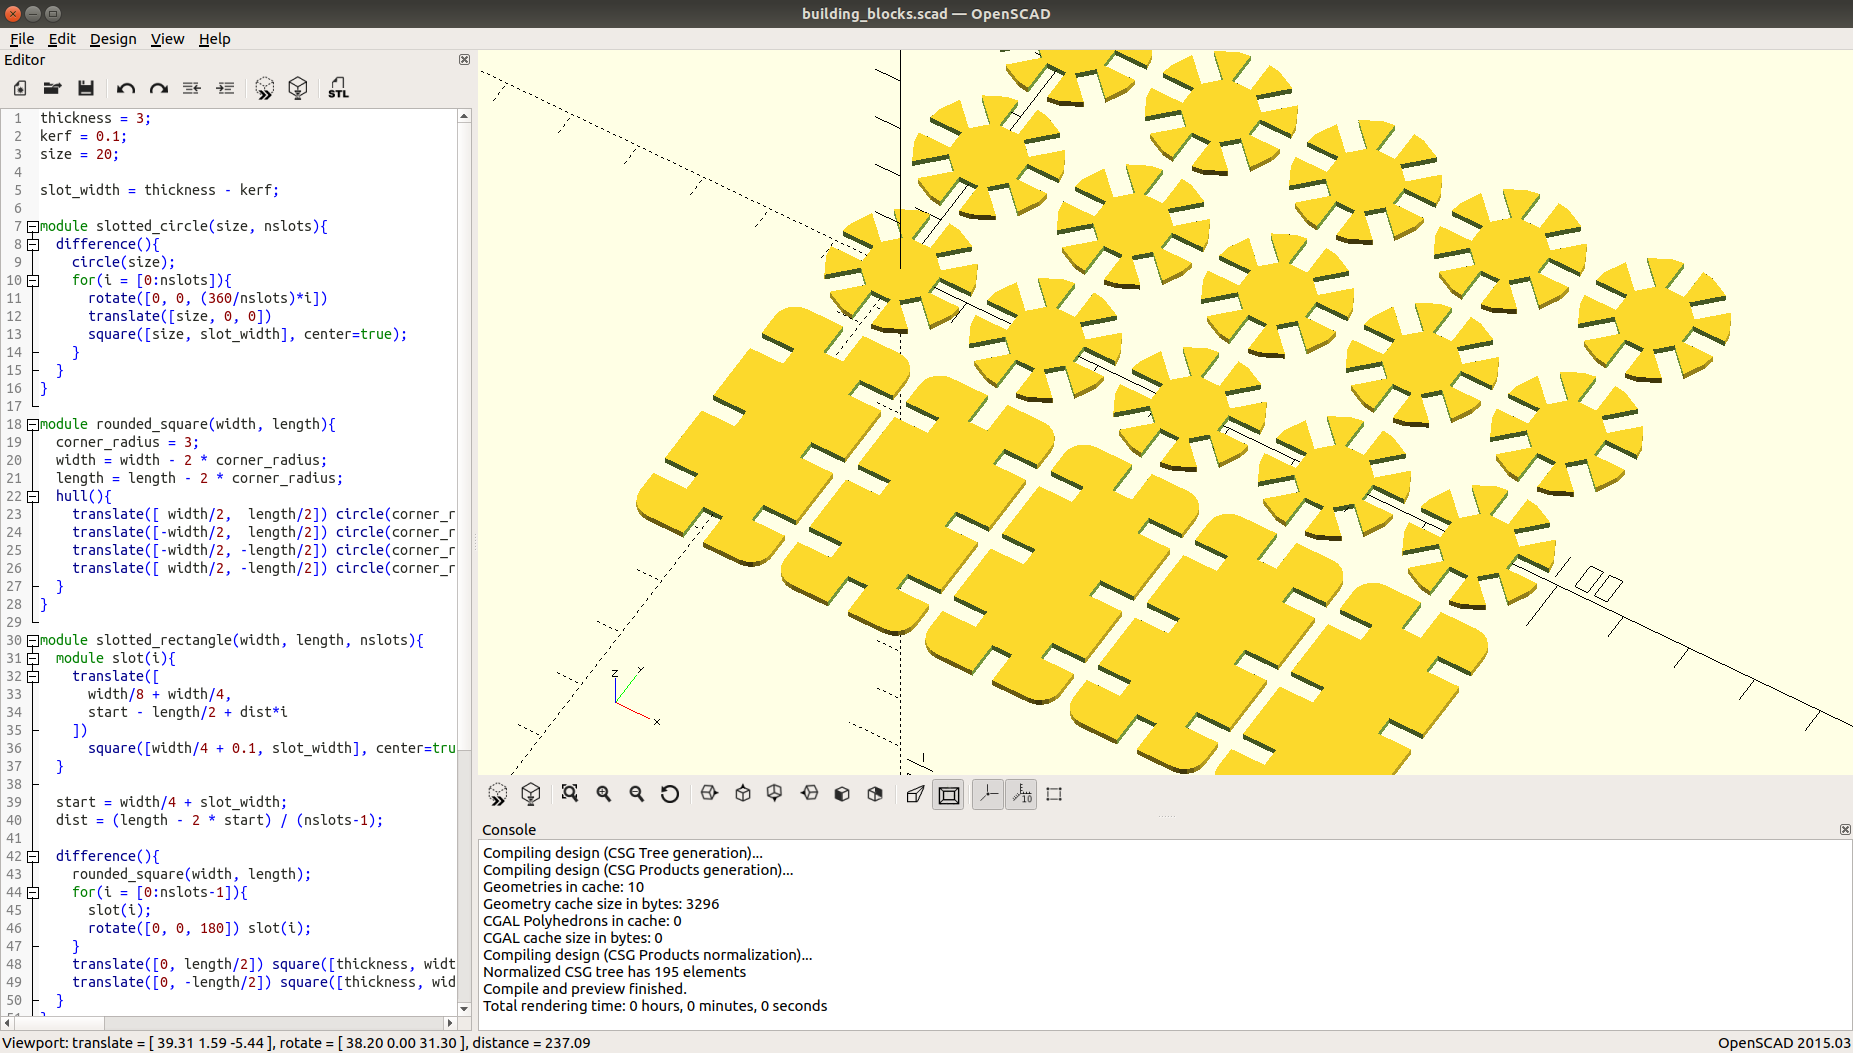The width and height of the screenshot is (1853, 1053).
Task: Click the editor scroll-down arrow
Action: click(464, 1009)
